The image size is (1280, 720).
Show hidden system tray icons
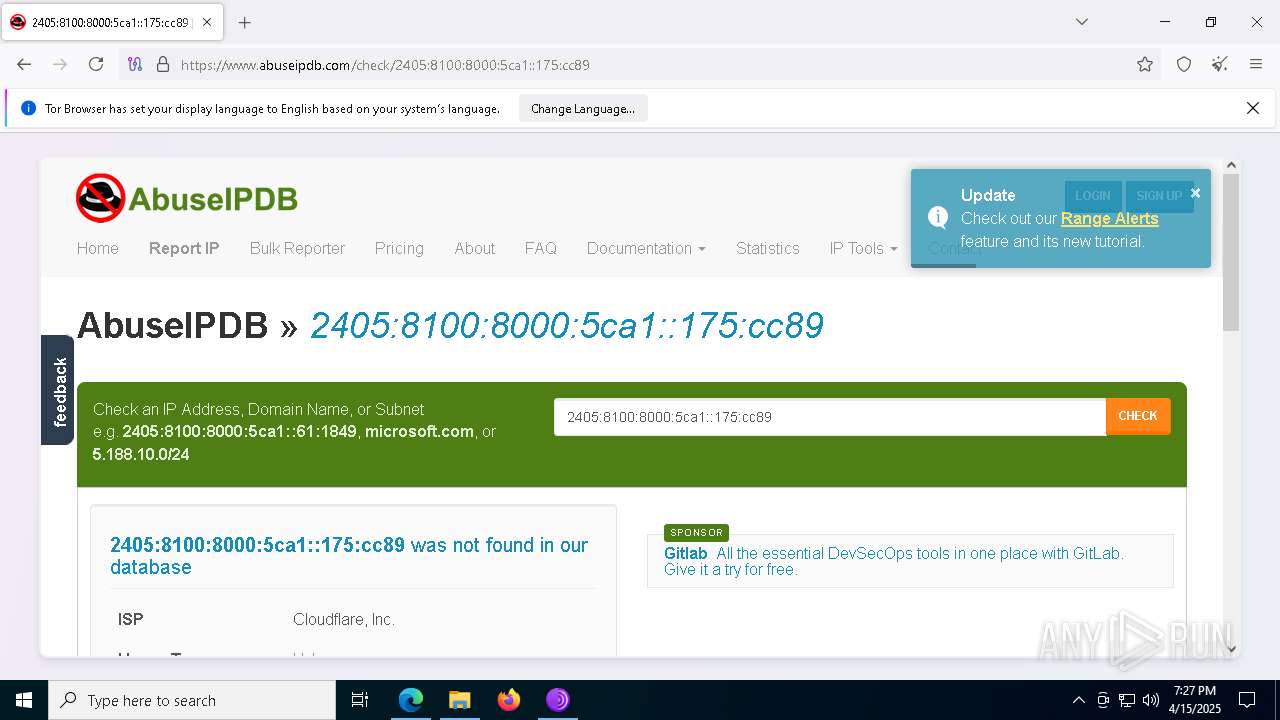pos(1078,700)
